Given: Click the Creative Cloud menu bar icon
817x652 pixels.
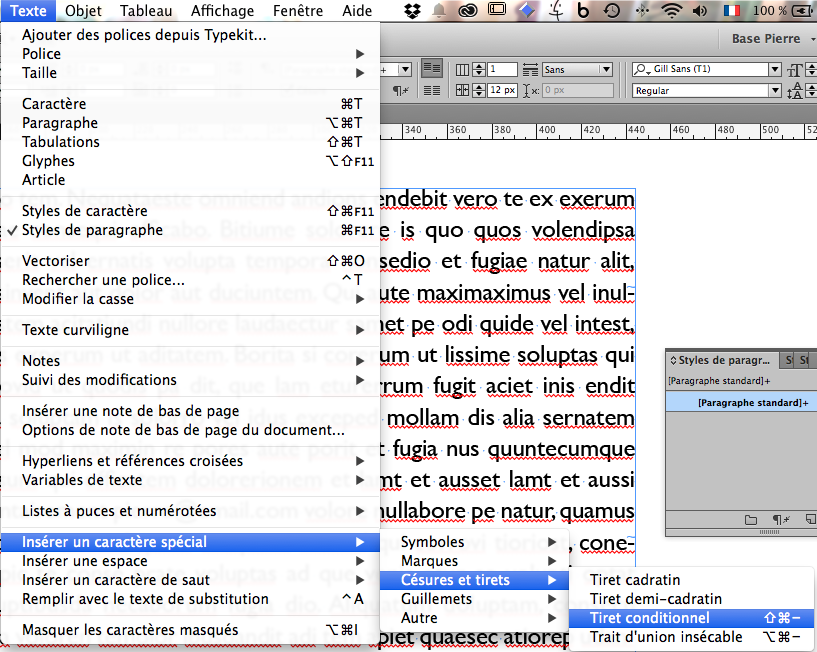Looking at the screenshot, I should point(468,10).
